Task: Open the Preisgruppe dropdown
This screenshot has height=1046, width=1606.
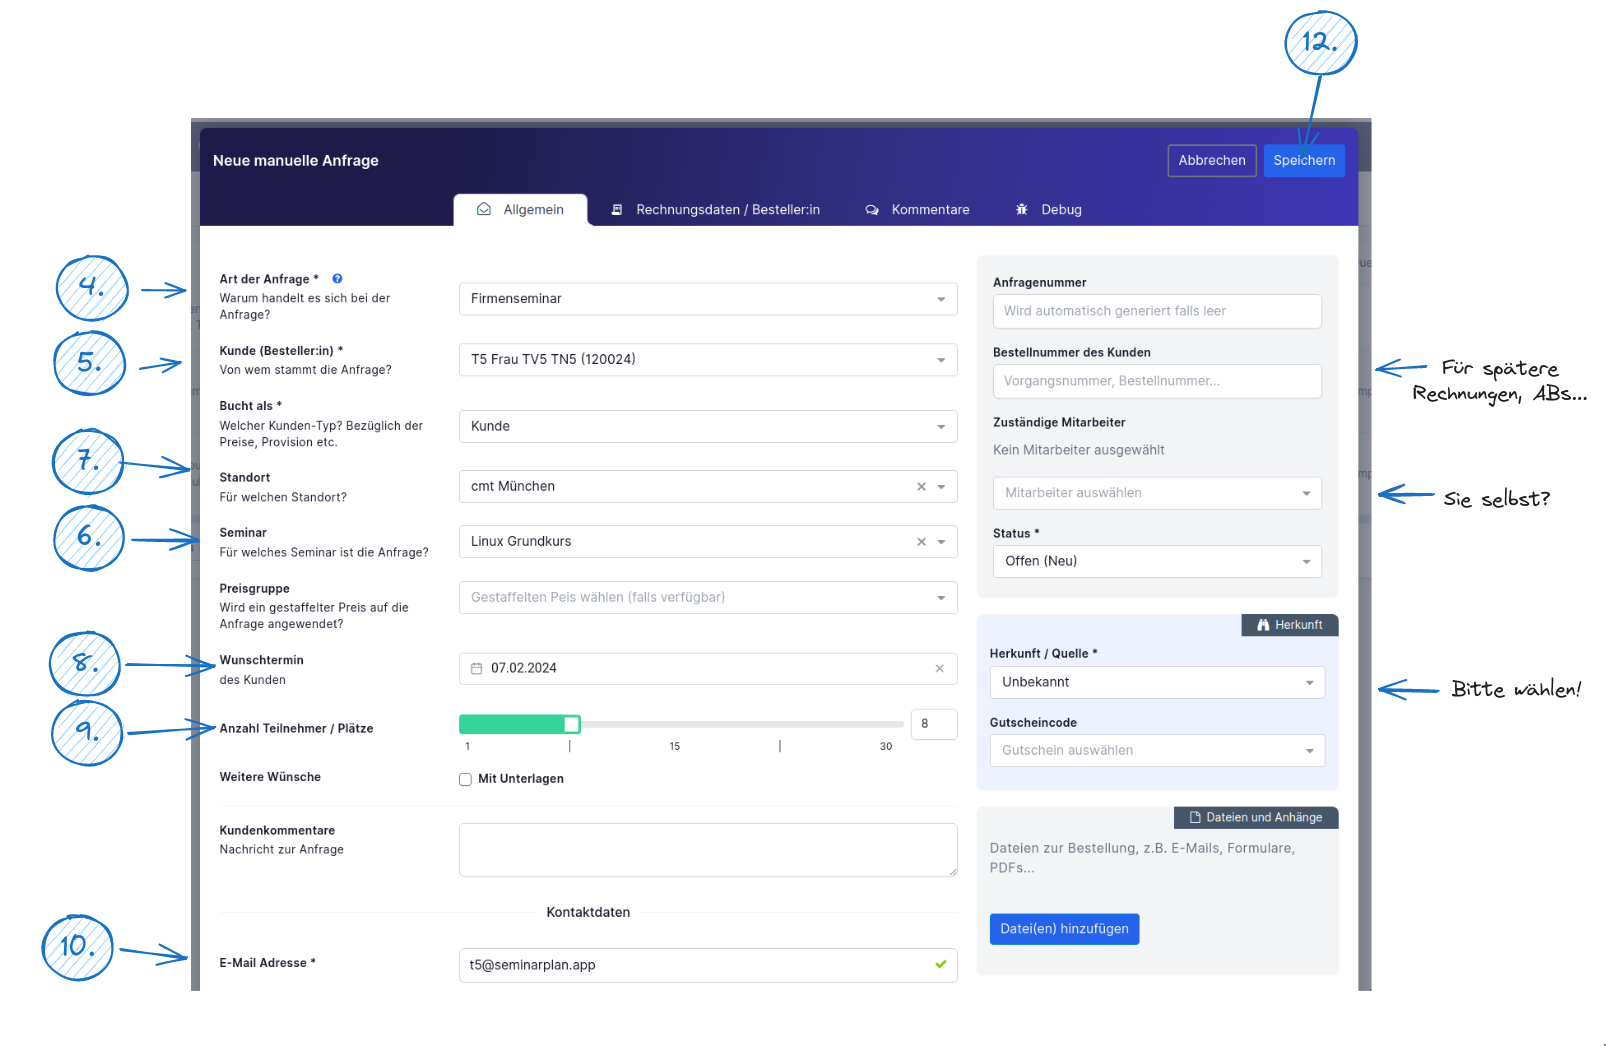Action: point(708,598)
